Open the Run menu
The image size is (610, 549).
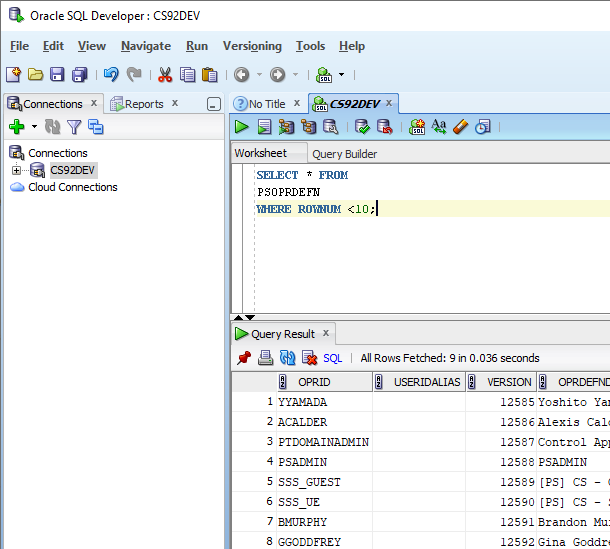pyautogui.click(x=197, y=46)
